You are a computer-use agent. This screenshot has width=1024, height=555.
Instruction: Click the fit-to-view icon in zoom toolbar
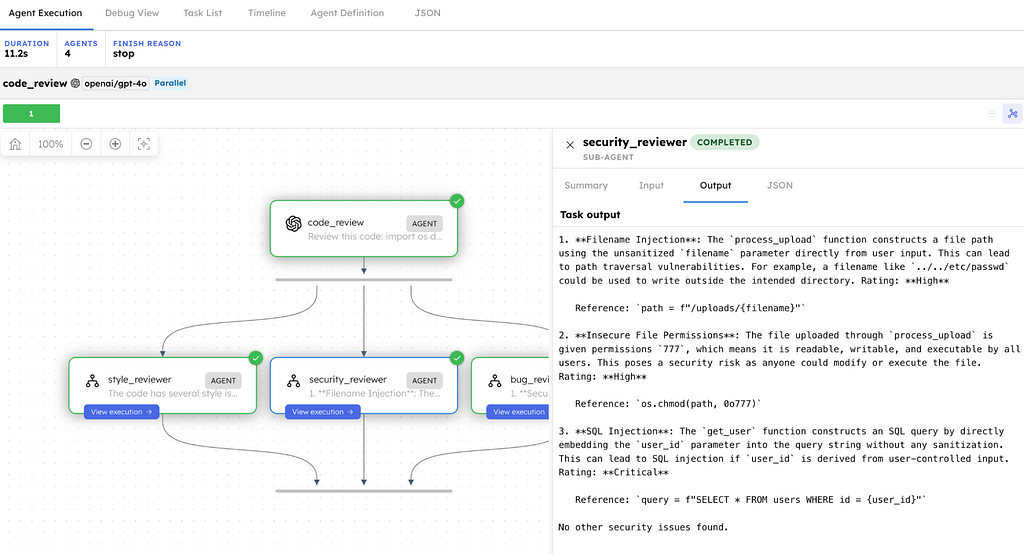tap(143, 144)
